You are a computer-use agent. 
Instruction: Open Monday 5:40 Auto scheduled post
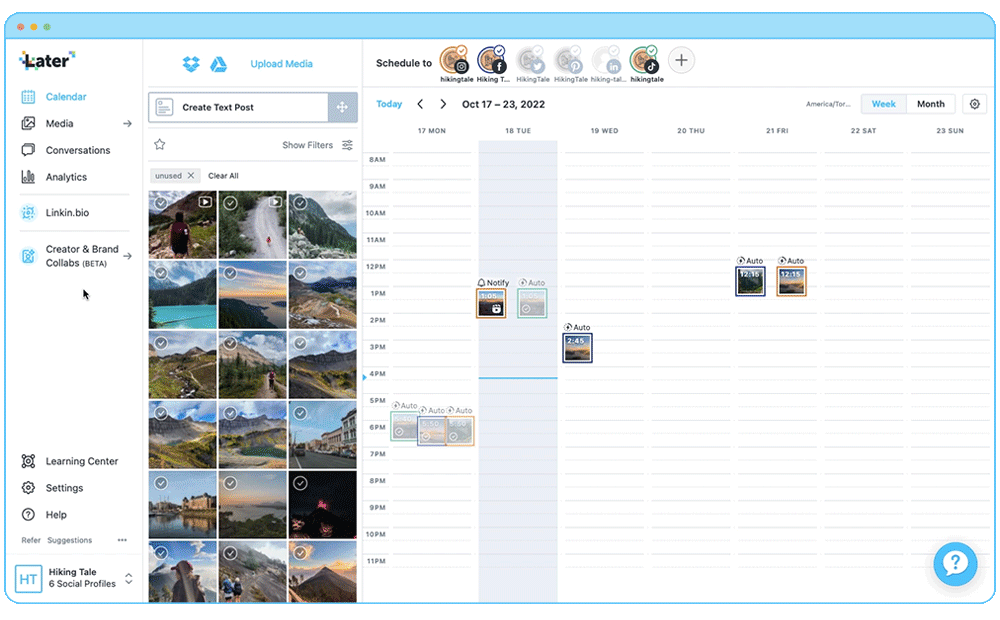coord(404,426)
